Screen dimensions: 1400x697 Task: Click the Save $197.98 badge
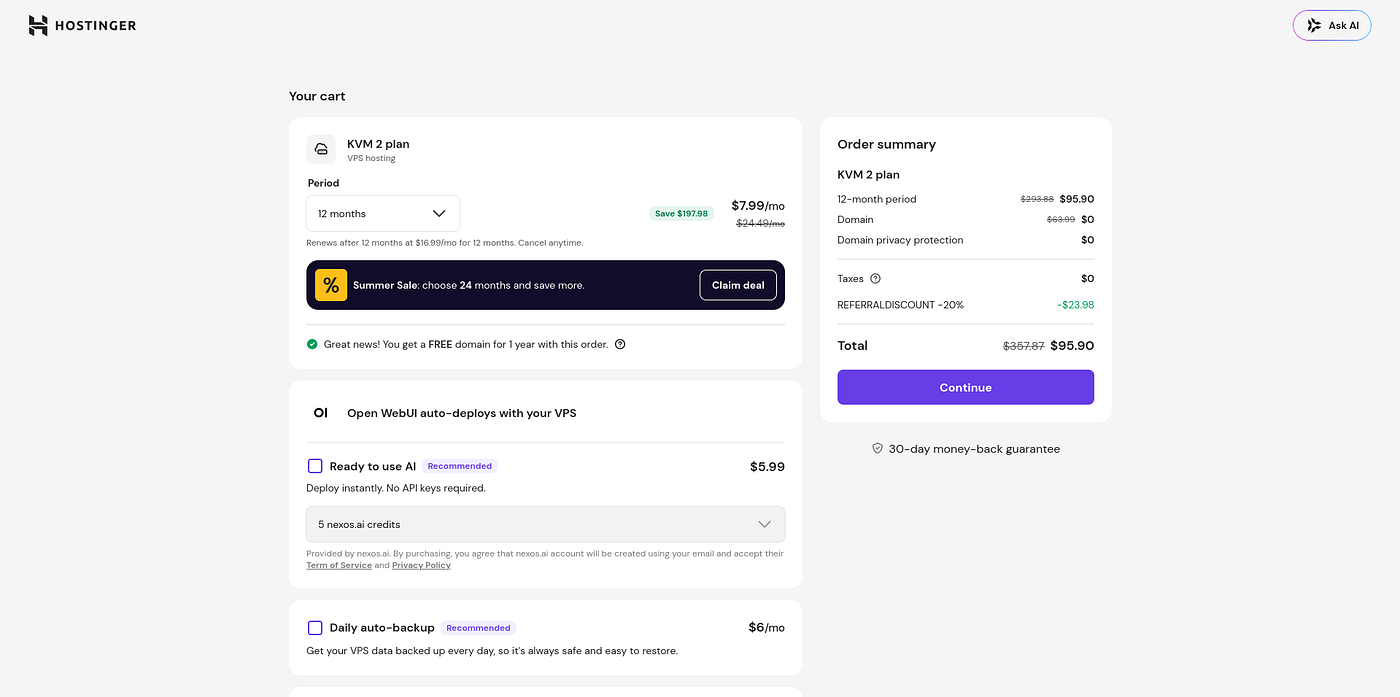click(x=682, y=213)
